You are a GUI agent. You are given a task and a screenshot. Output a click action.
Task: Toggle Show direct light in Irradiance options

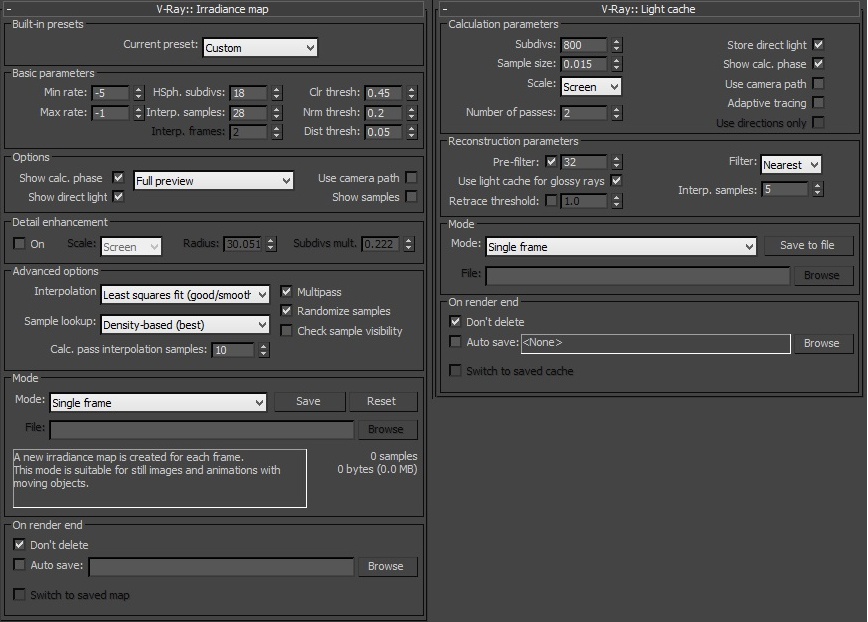118,196
